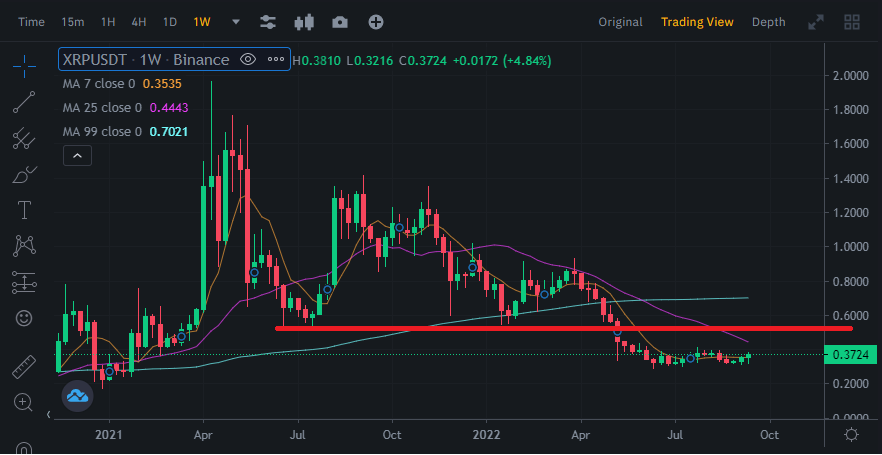
Task: Open the long position prediction tools
Action: (x=24, y=282)
